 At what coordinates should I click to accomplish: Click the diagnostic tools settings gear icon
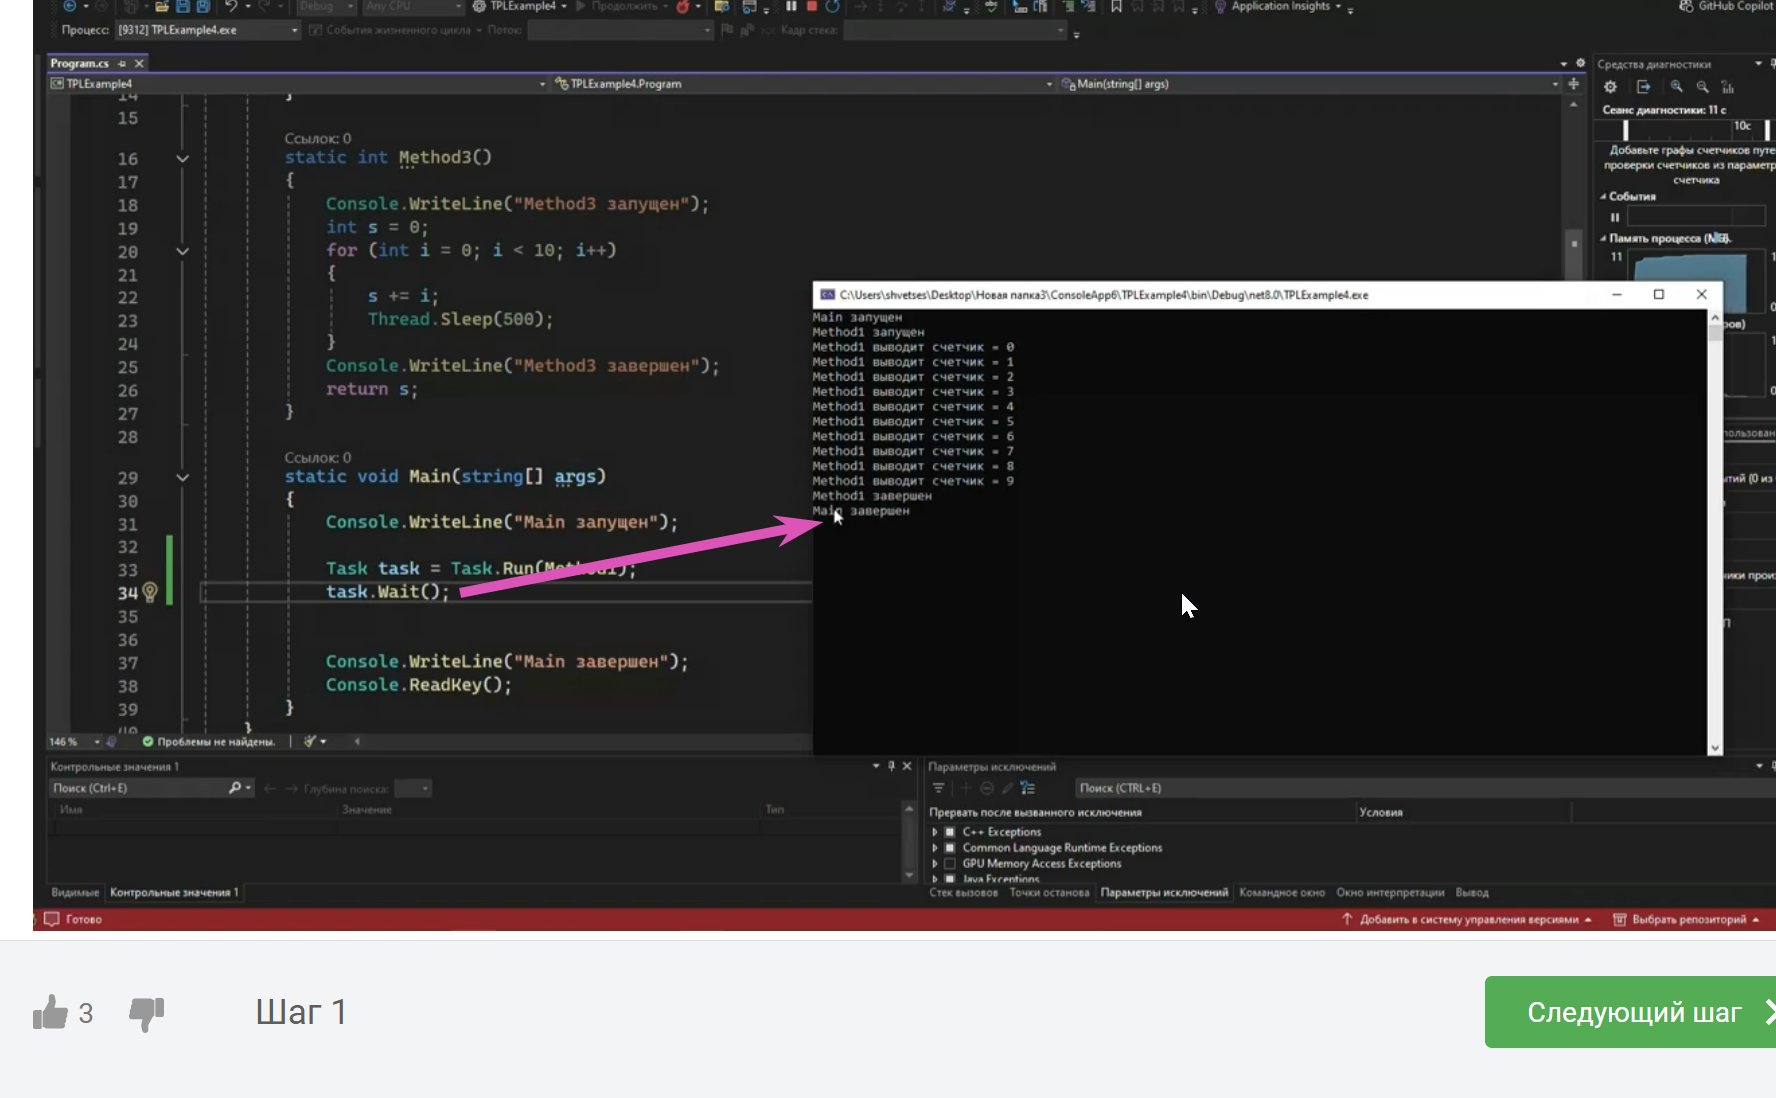1610,87
